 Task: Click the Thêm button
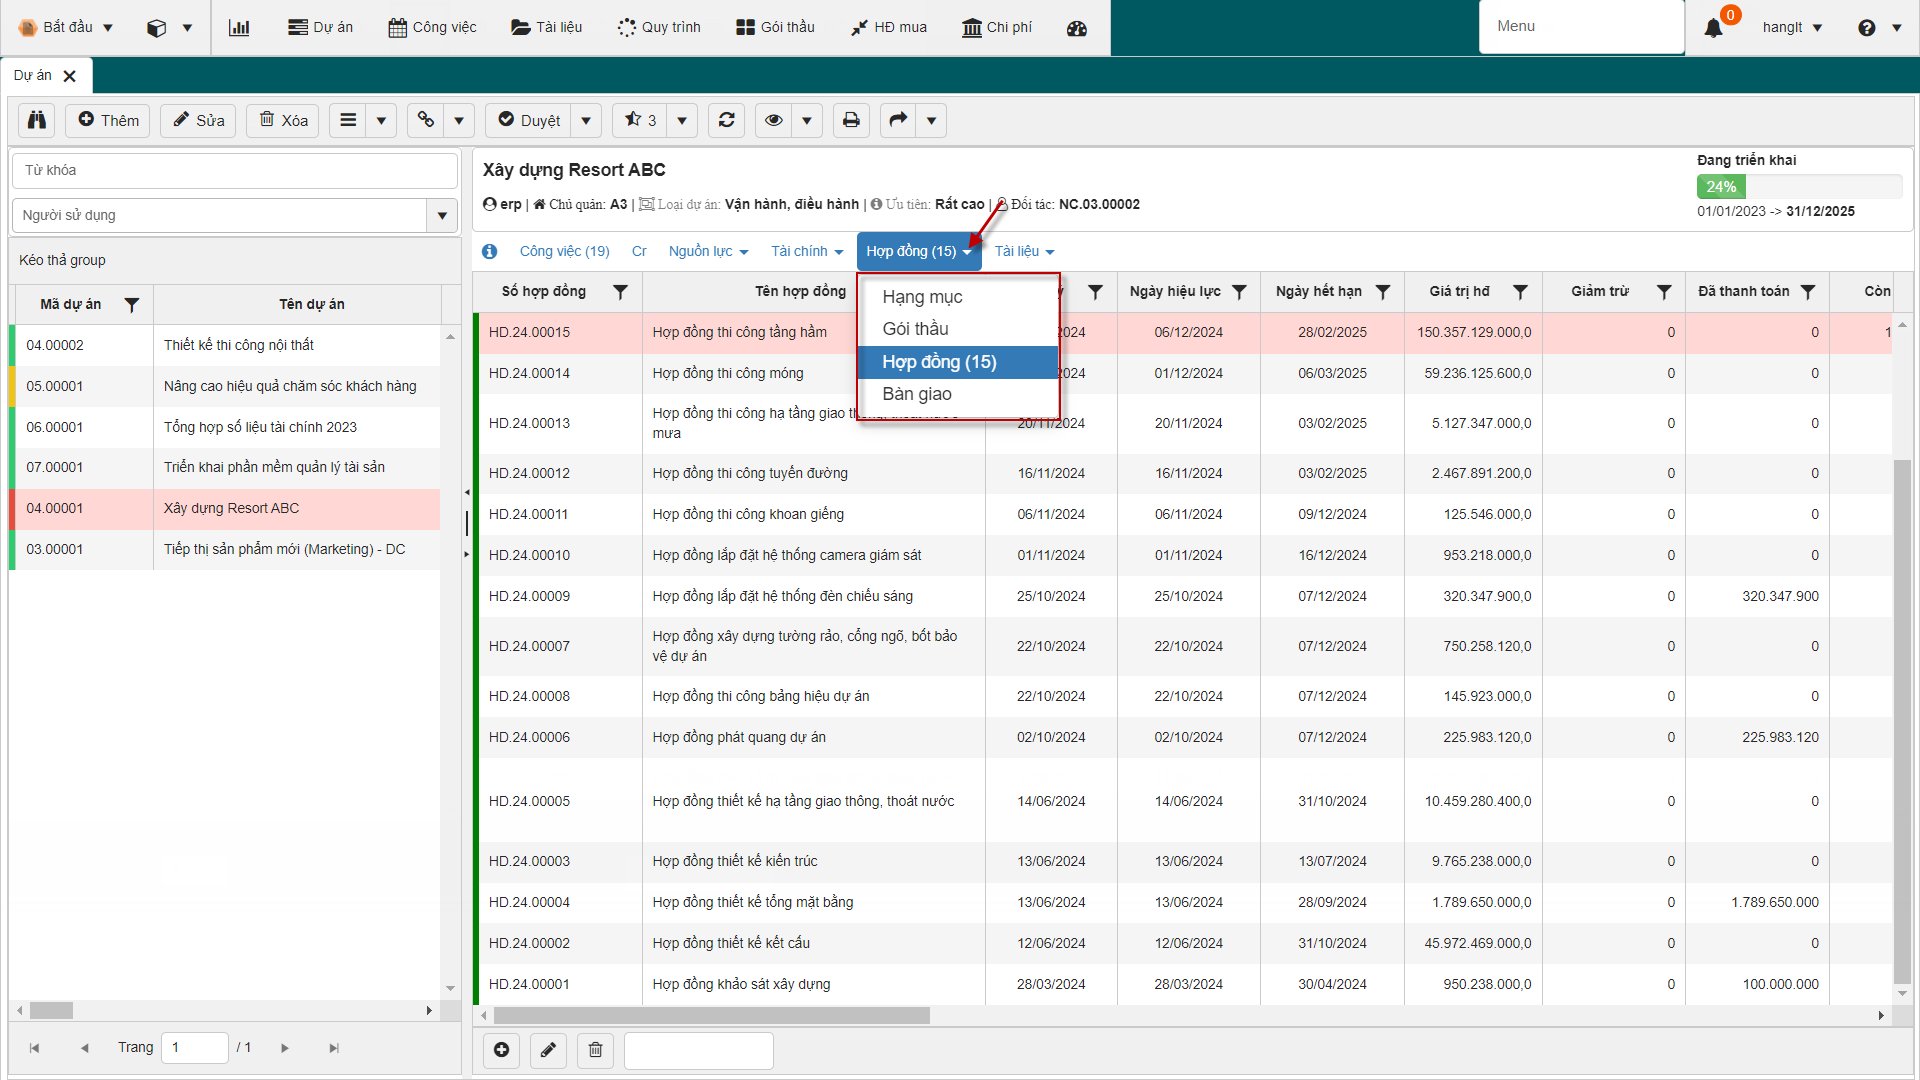point(108,120)
